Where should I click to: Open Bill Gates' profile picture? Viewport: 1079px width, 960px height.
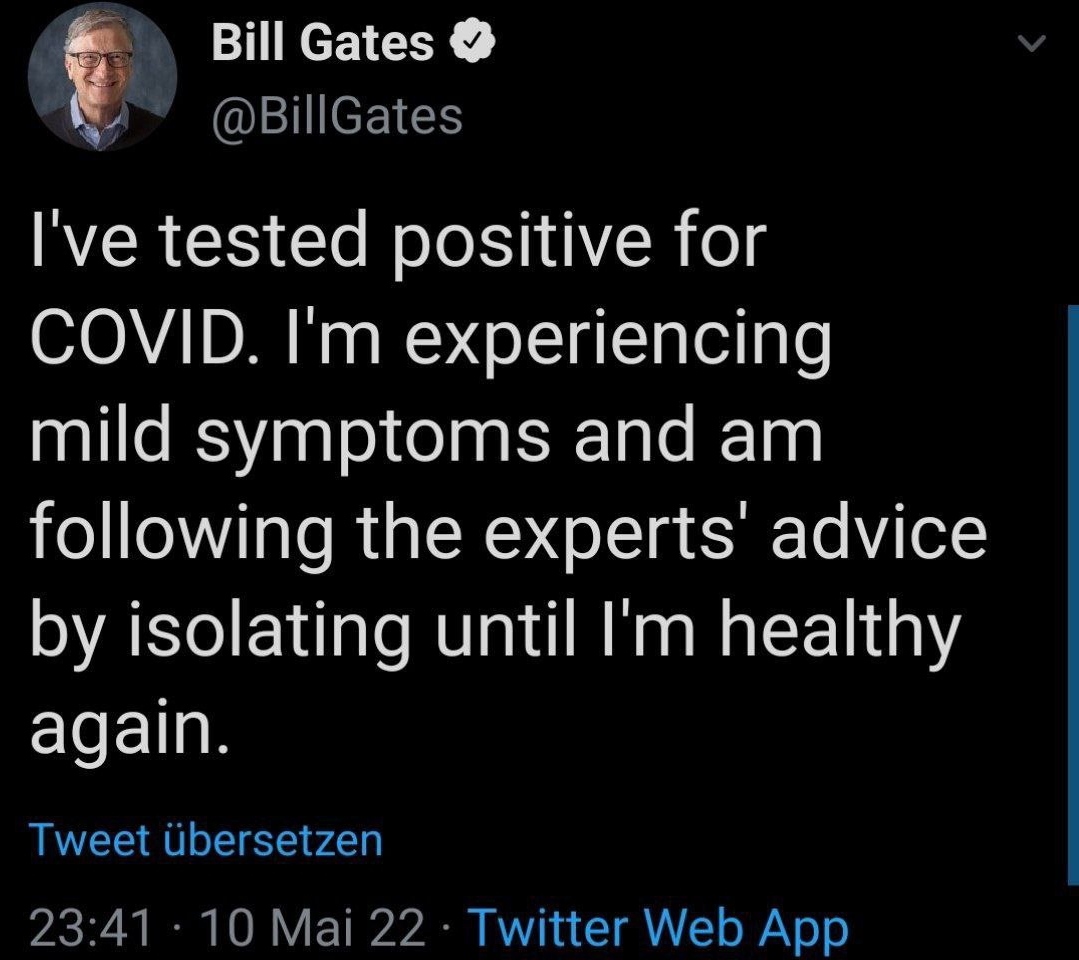[x=102, y=76]
